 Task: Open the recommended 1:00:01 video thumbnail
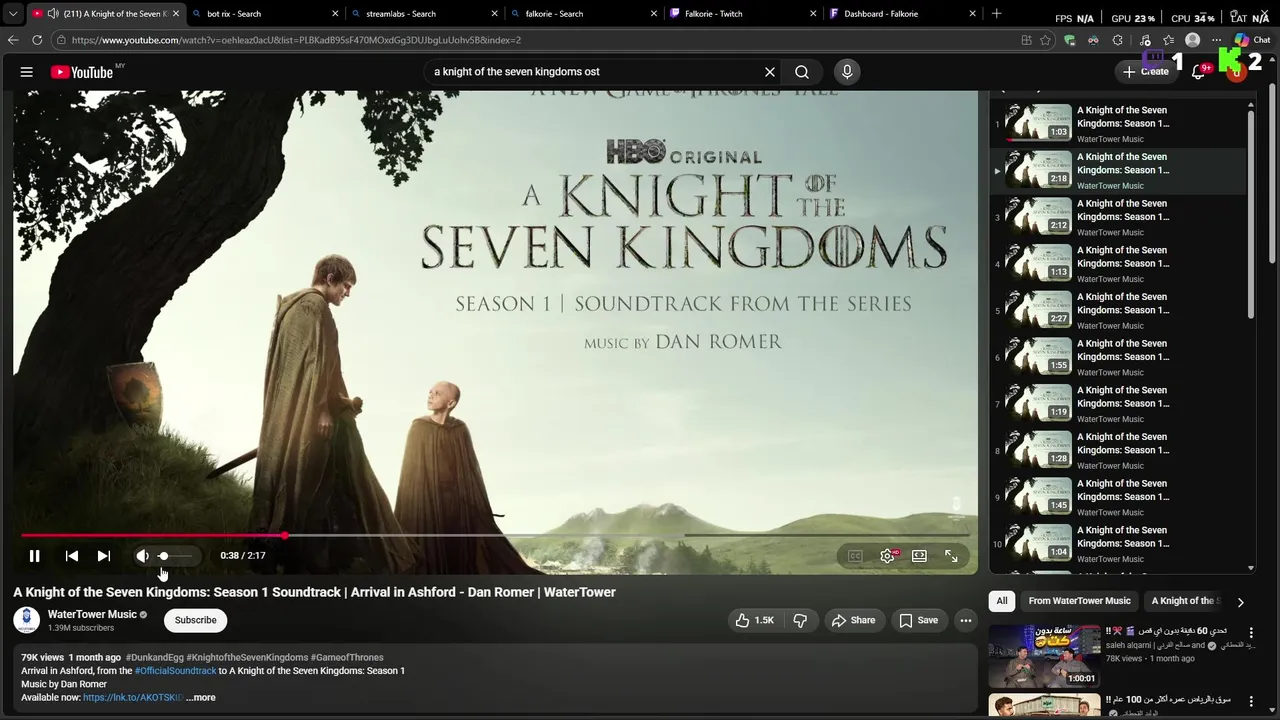[x=1044, y=655]
